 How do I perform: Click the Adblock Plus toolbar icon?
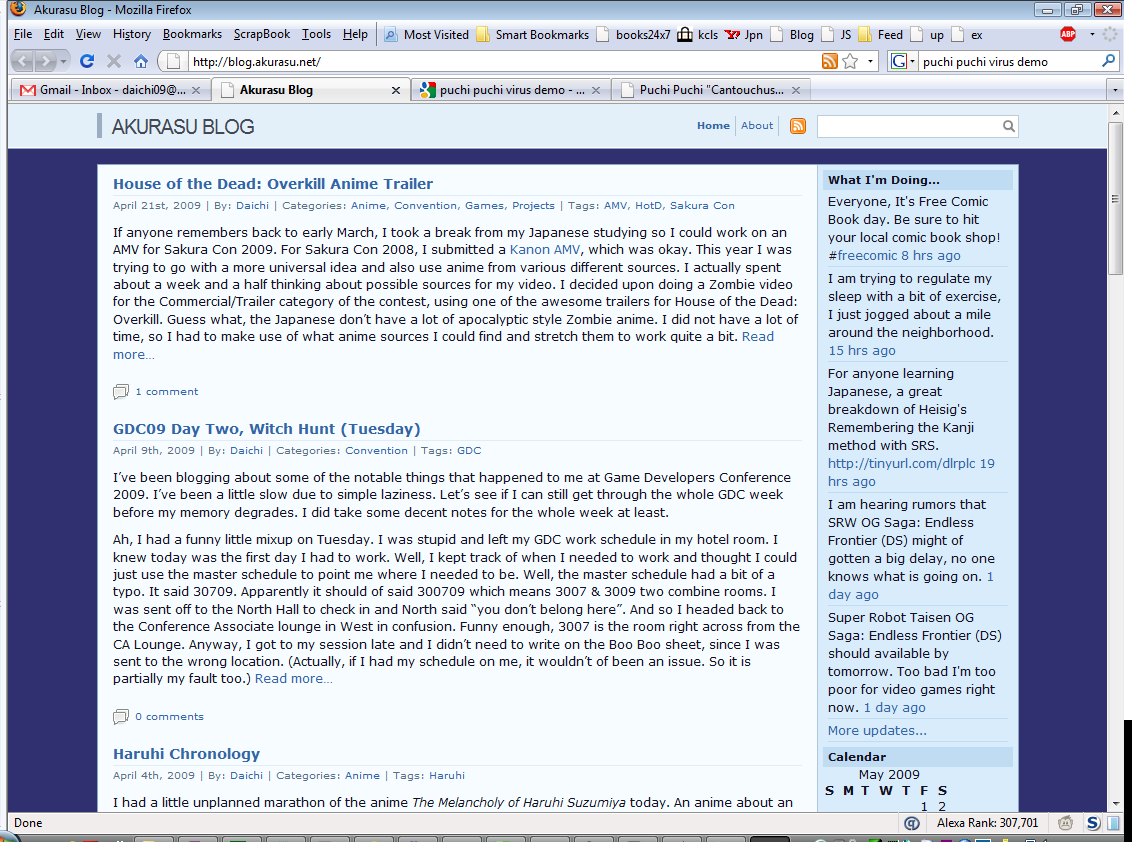[1068, 34]
